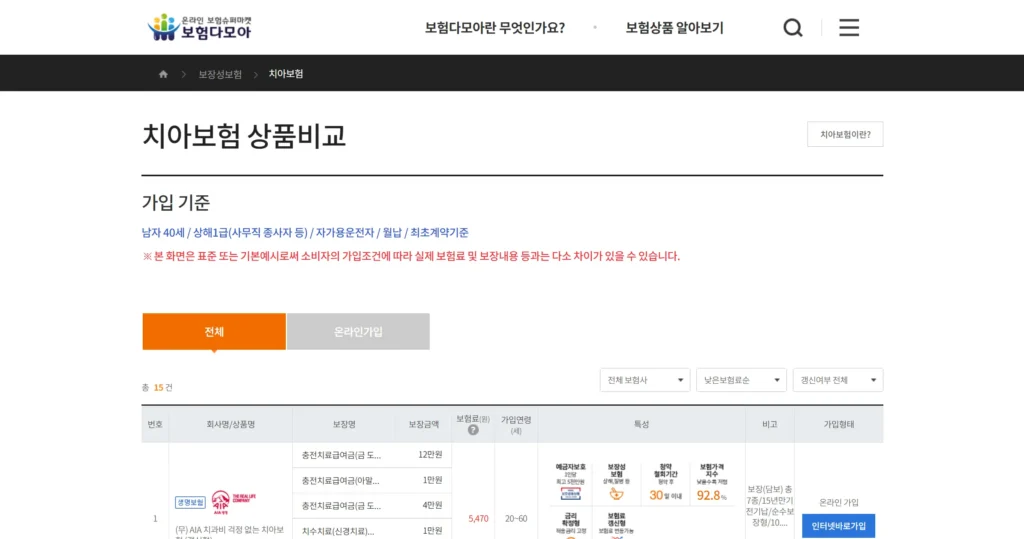Click the 보험료 question mark help icon
This screenshot has height=539, width=1024.
pyautogui.click(x=473, y=430)
